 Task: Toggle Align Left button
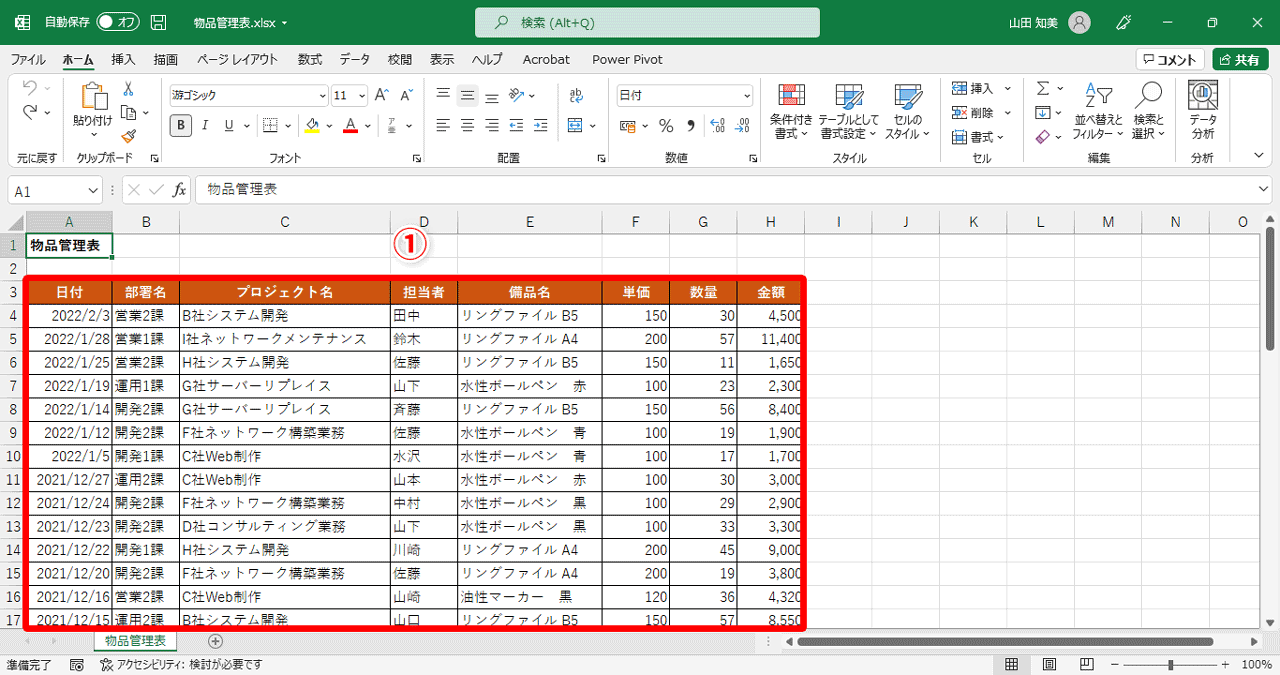click(443, 125)
